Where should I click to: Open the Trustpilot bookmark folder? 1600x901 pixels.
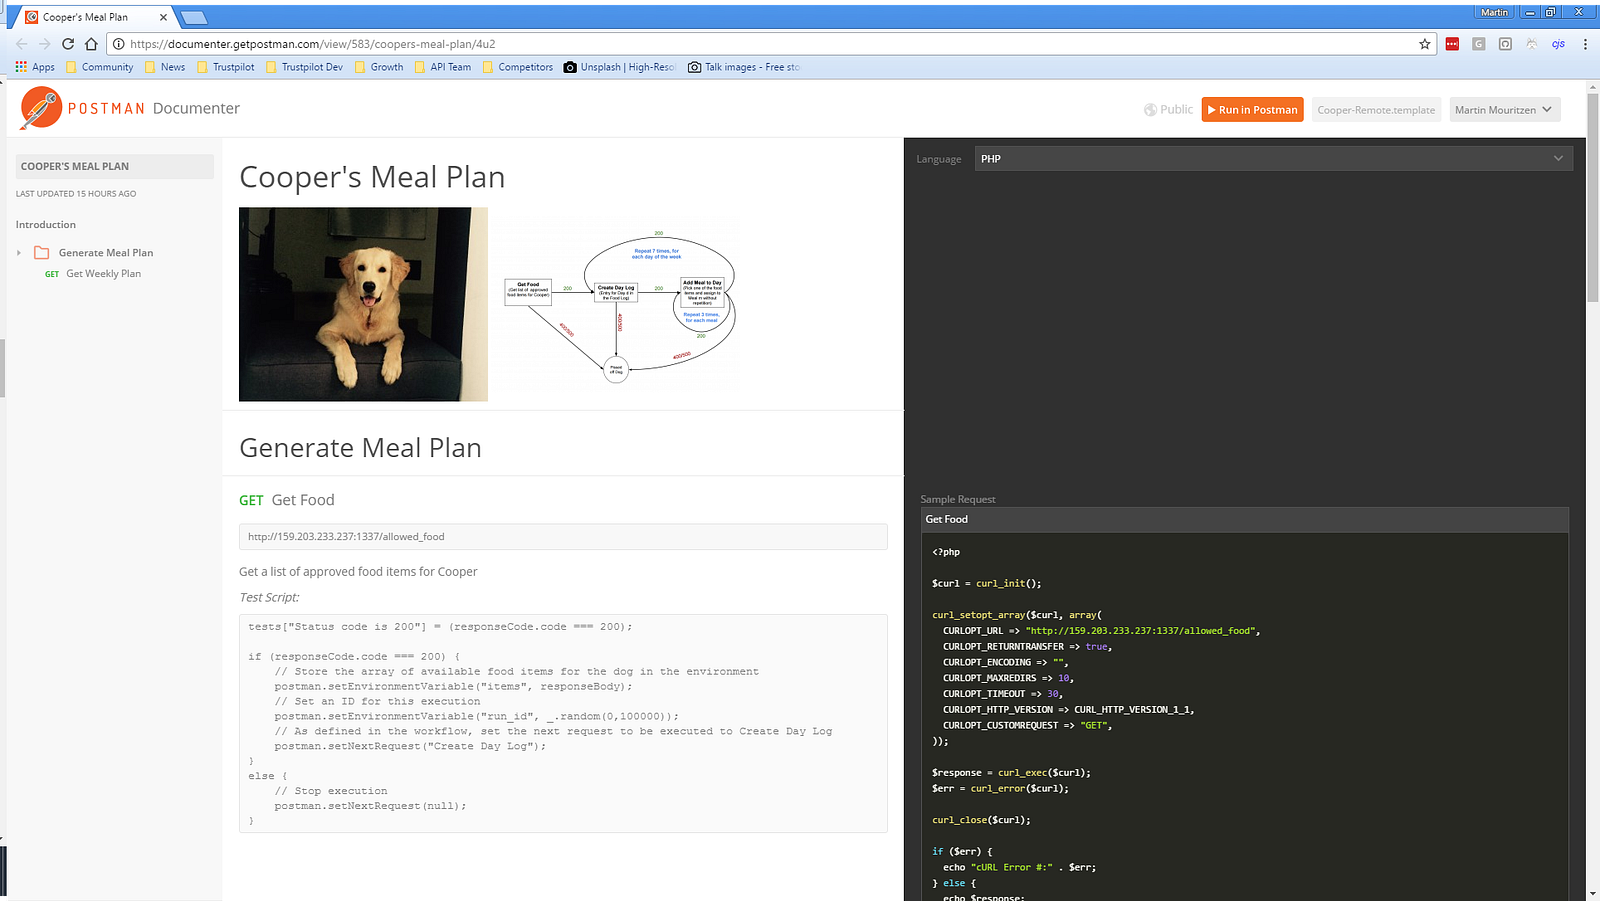click(x=226, y=67)
